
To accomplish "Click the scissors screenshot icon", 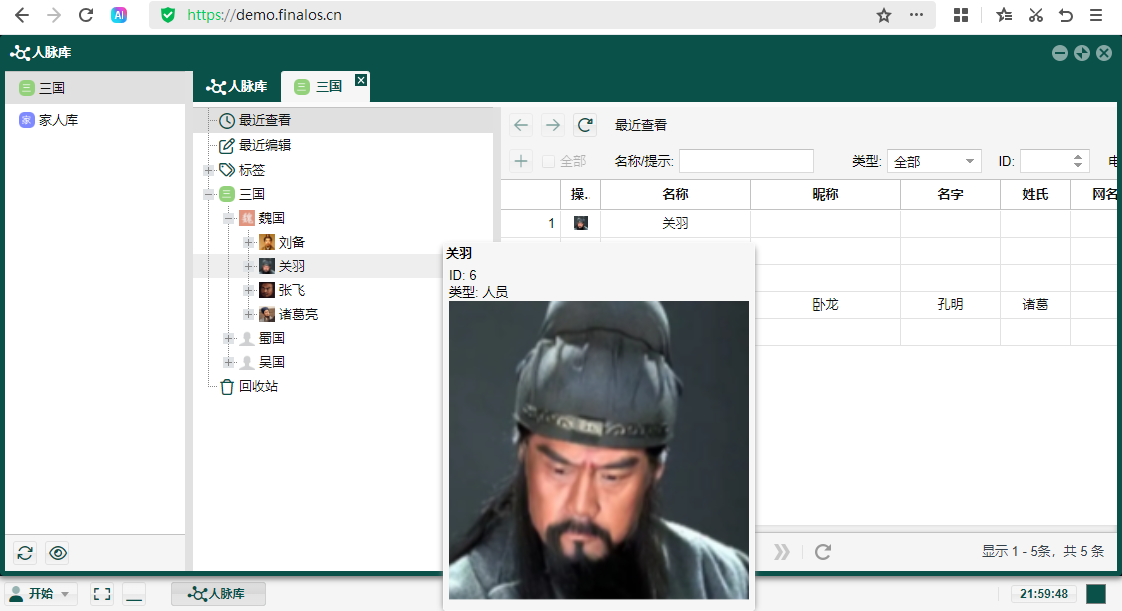I will click(x=1035, y=15).
